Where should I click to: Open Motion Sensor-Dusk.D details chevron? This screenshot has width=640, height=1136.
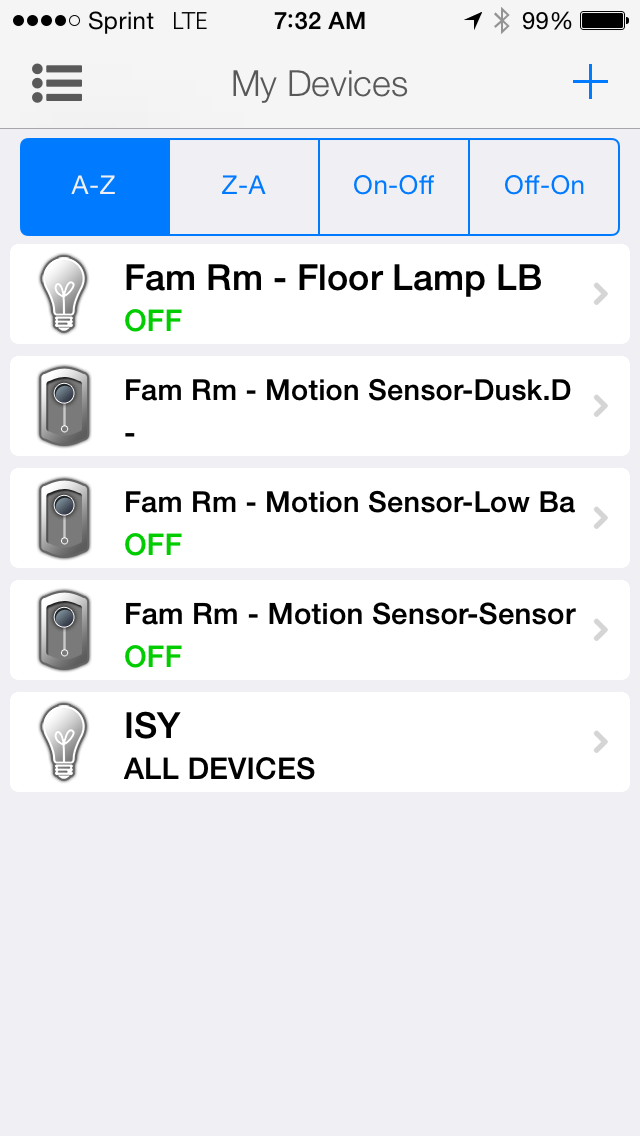point(600,406)
